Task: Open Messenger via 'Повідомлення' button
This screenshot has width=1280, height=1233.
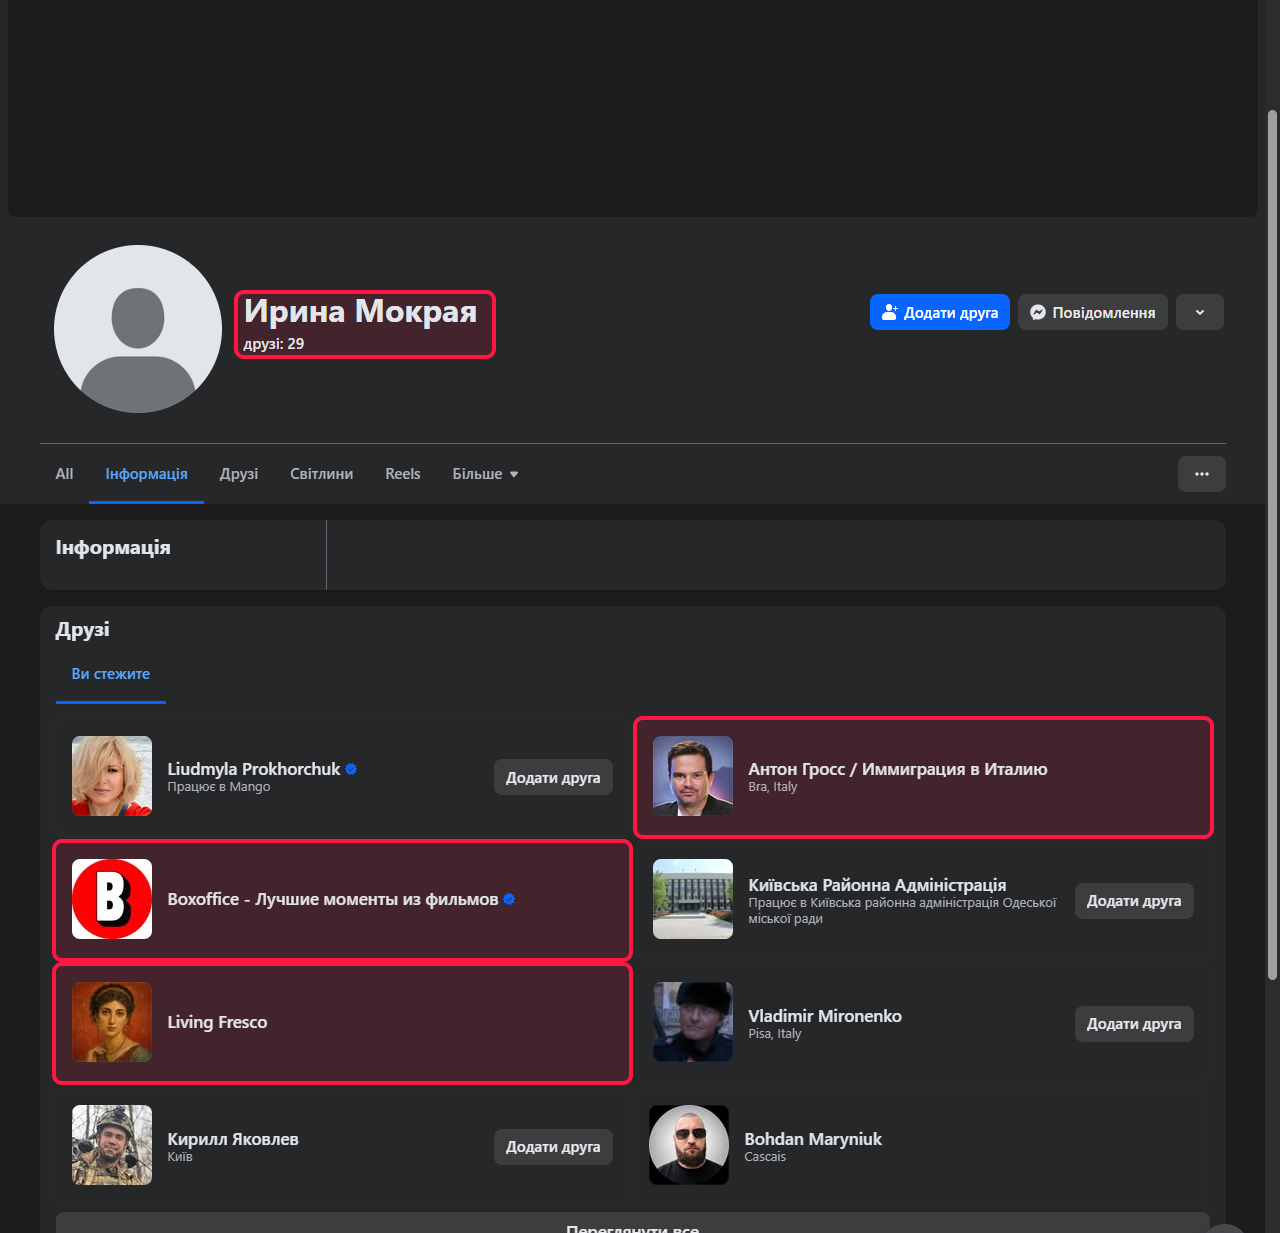Action: click(x=1093, y=312)
